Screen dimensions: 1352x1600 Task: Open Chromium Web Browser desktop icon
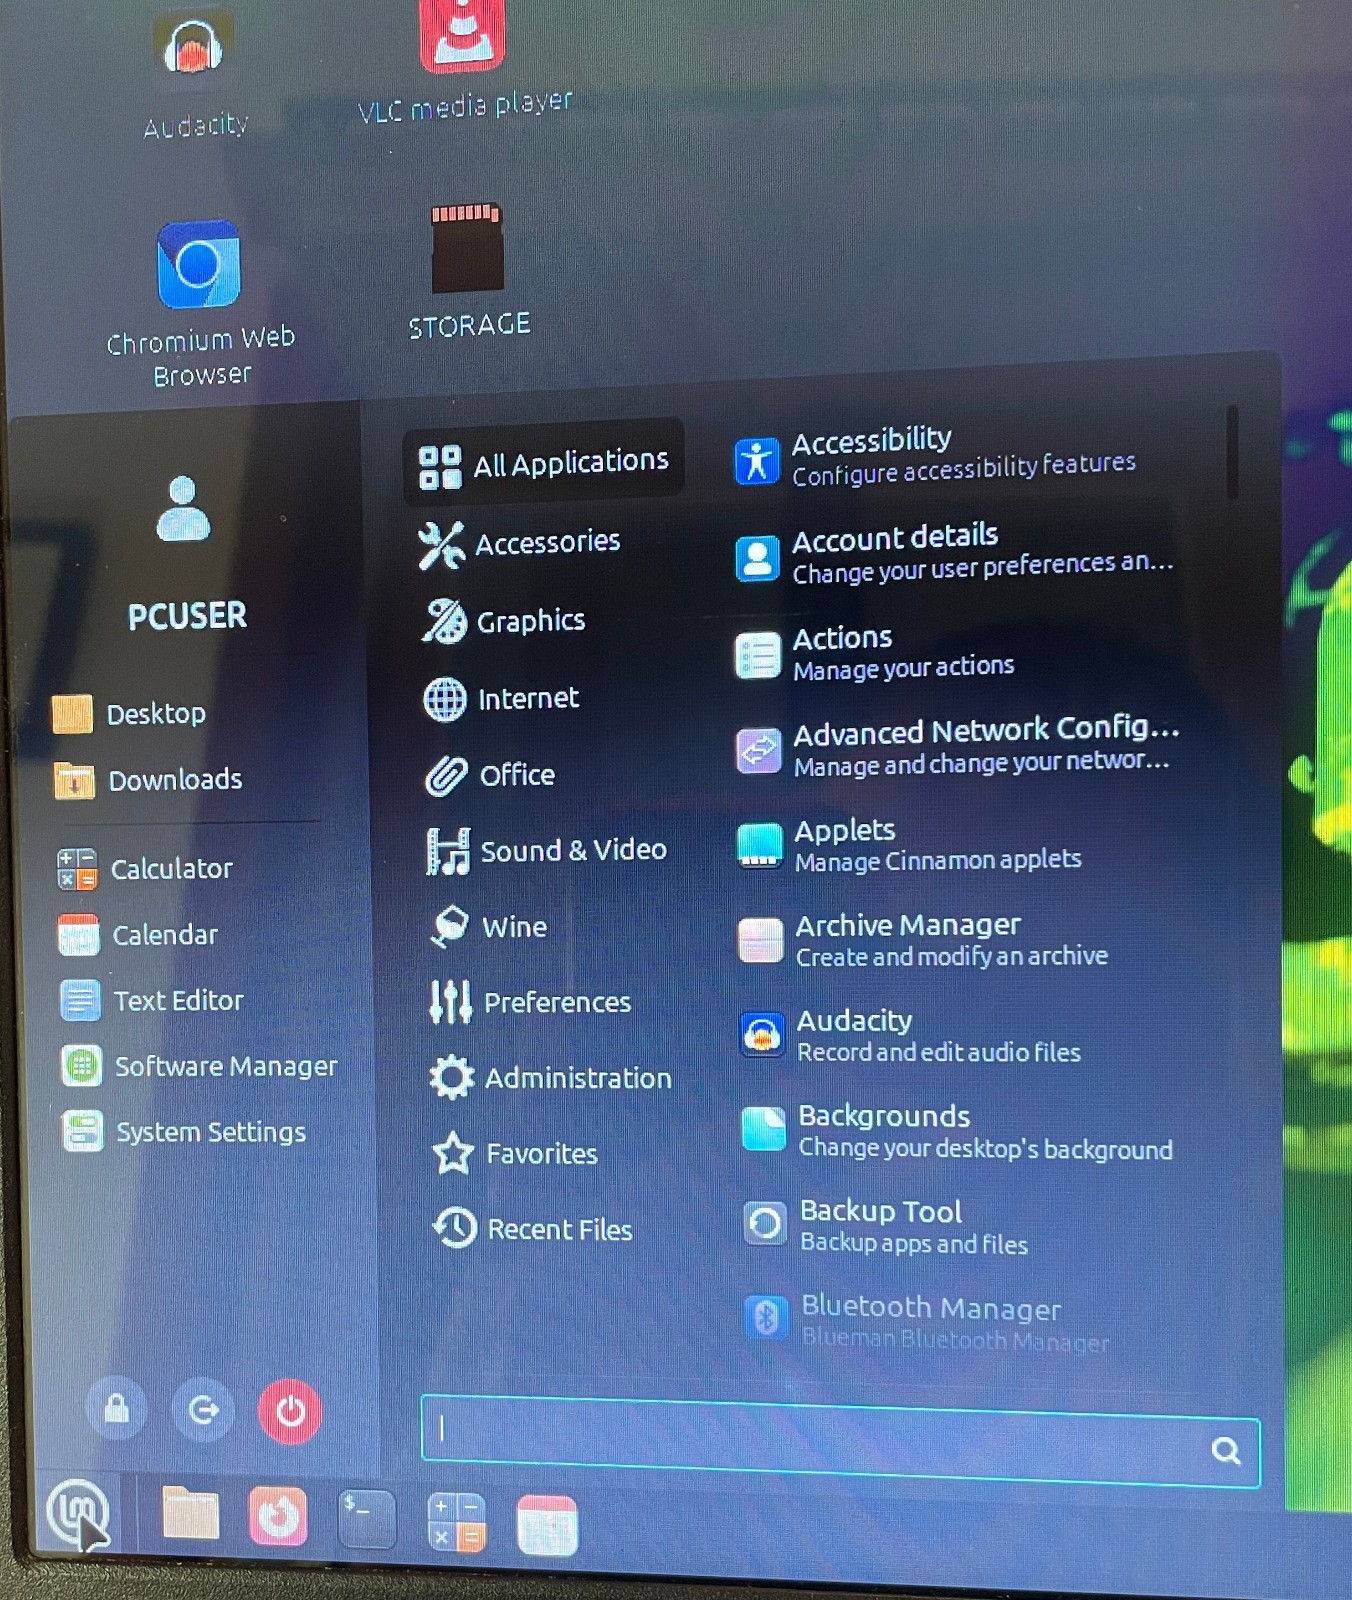click(x=200, y=303)
